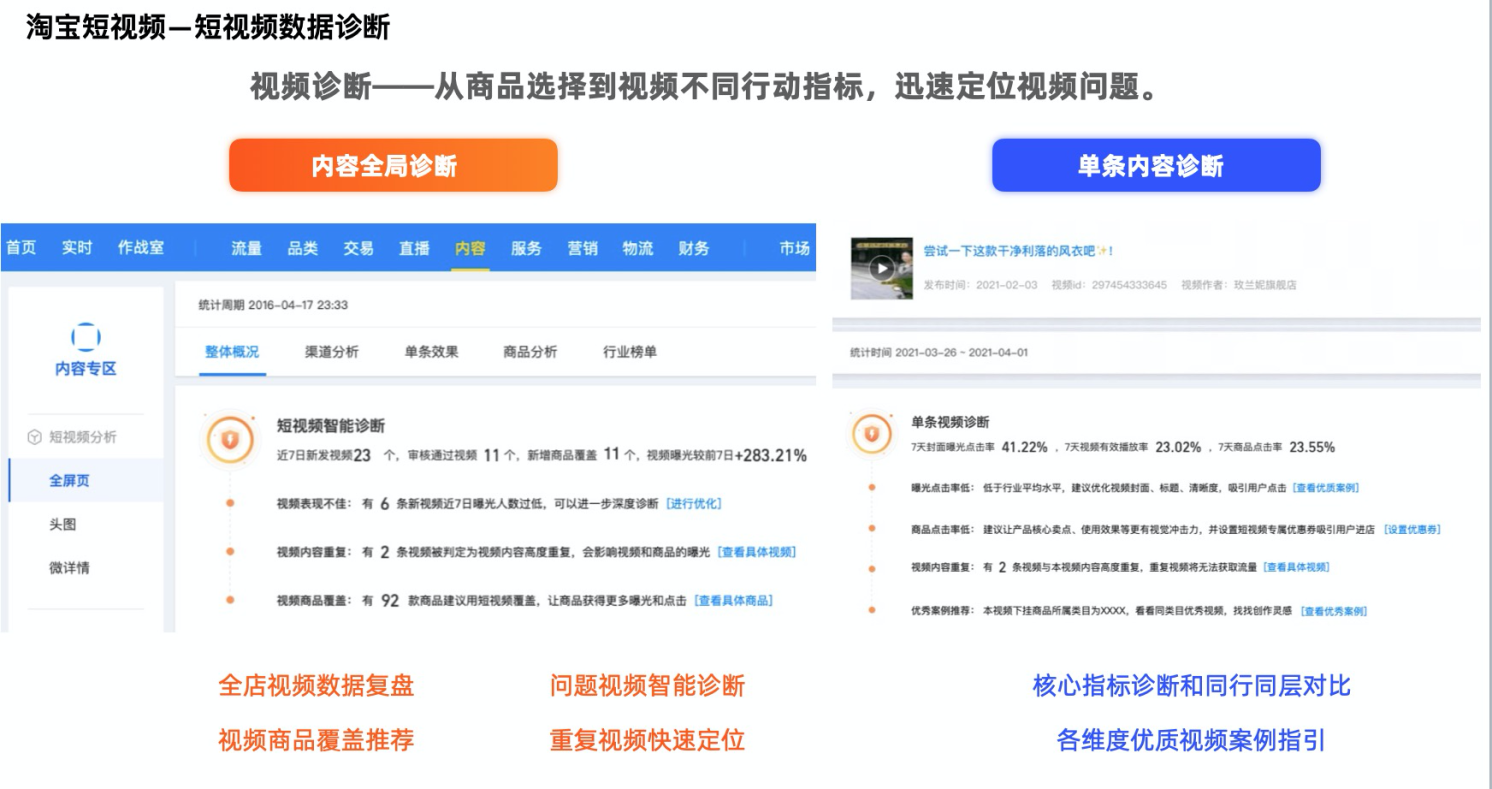Switch to the 渠道分析 tab
Viewport: 1492px width, 789px height.
(x=331, y=352)
